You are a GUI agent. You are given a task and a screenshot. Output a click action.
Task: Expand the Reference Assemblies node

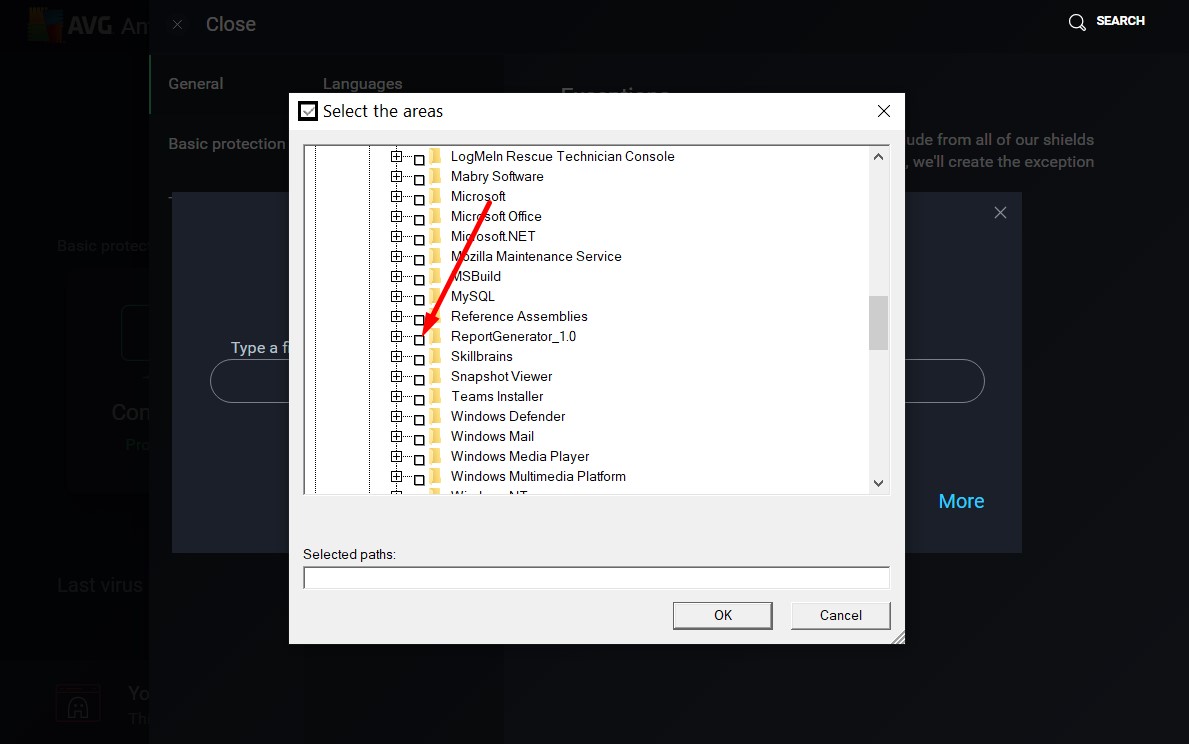pos(396,316)
